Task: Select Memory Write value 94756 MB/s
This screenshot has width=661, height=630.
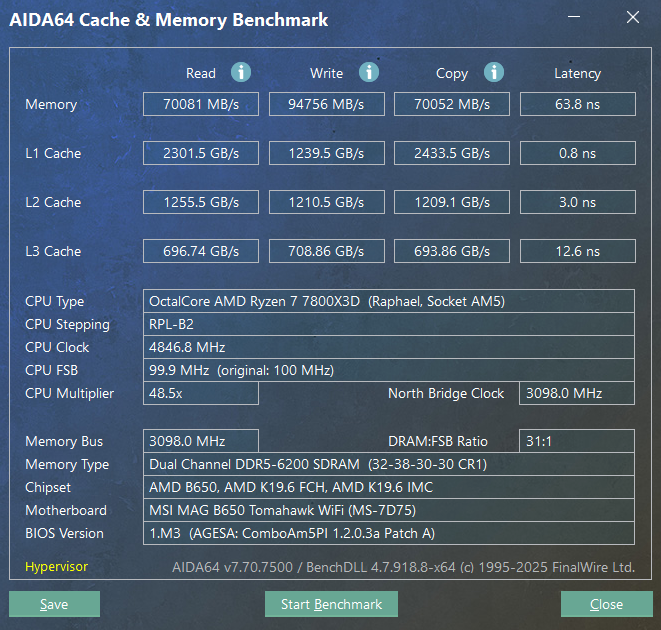Action: pyautogui.click(x=327, y=104)
